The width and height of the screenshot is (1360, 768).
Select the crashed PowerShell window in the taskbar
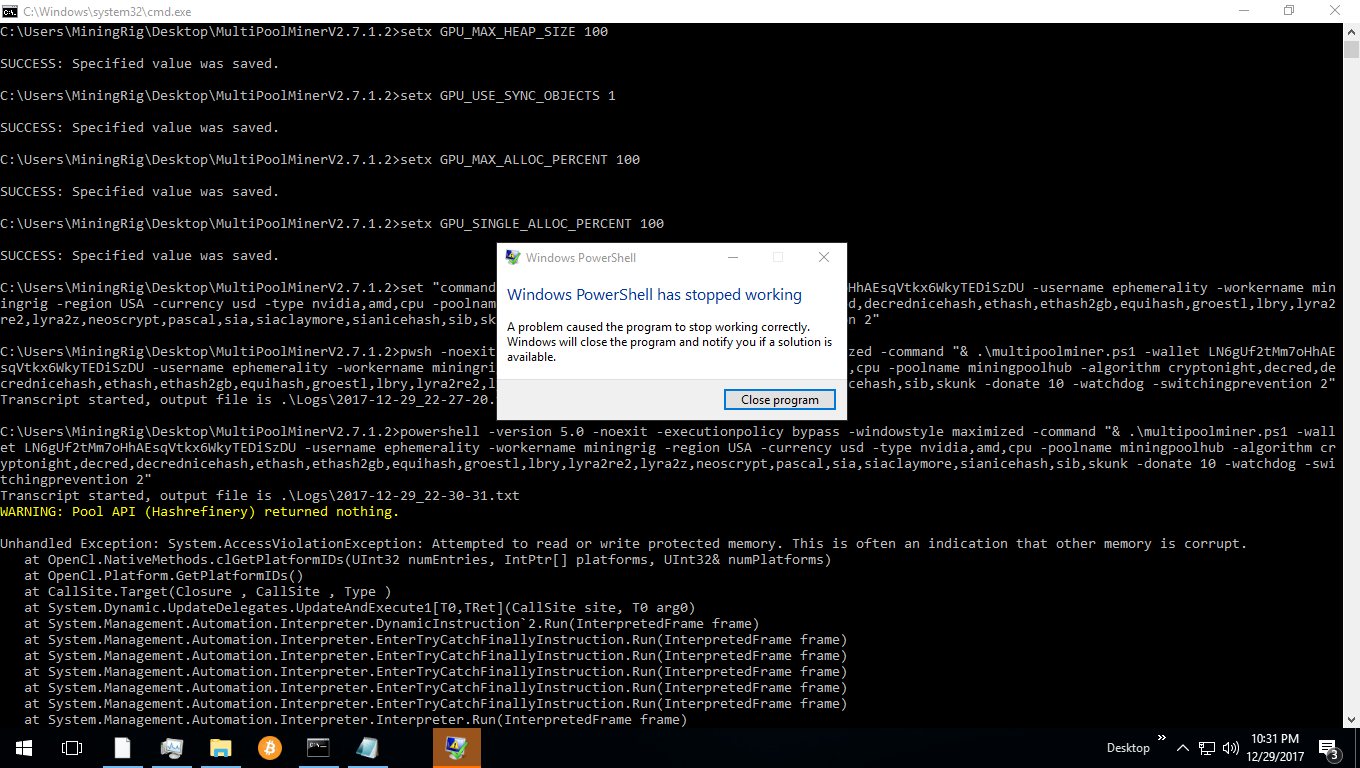(x=456, y=747)
